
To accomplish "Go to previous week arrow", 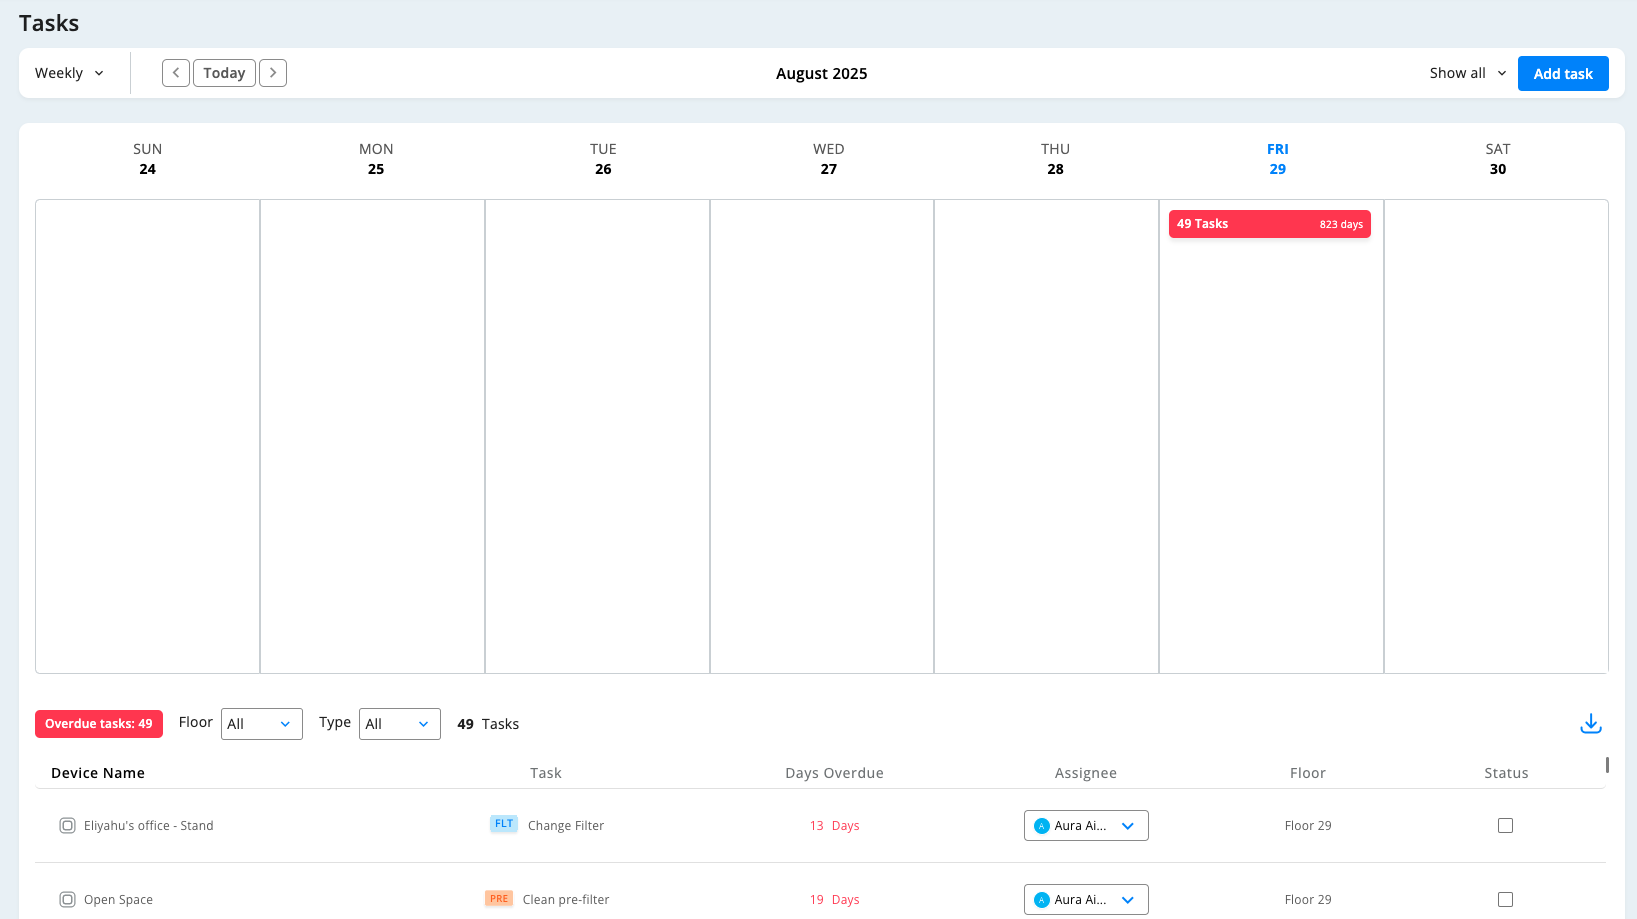I will tap(176, 73).
